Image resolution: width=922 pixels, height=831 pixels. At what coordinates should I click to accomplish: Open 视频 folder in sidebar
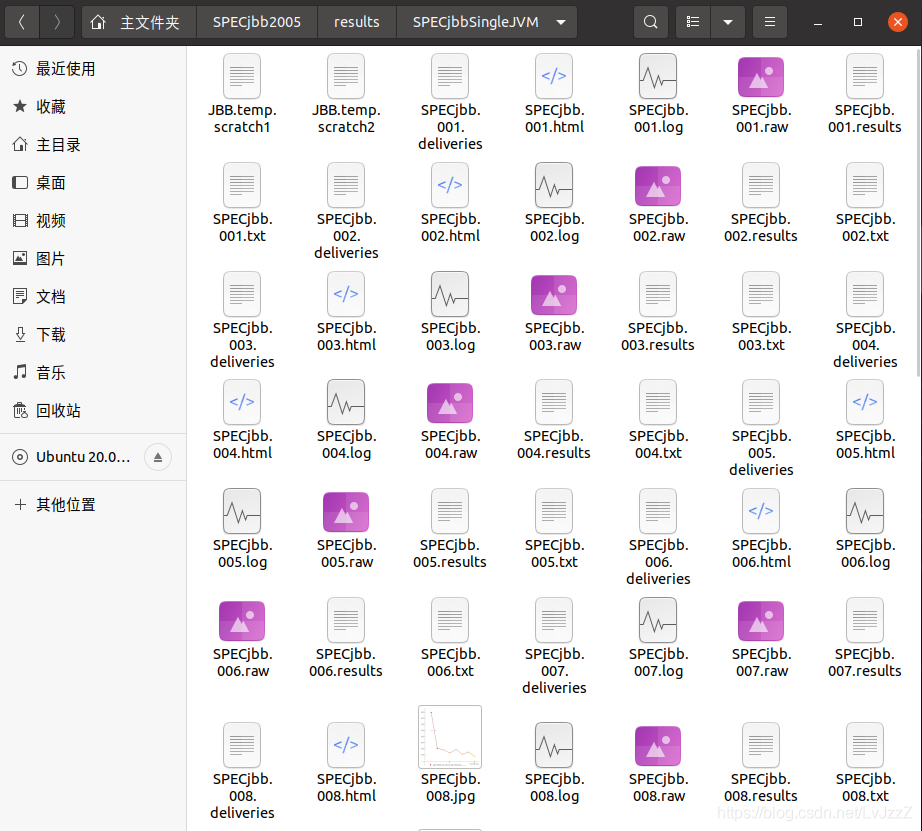[93, 221]
